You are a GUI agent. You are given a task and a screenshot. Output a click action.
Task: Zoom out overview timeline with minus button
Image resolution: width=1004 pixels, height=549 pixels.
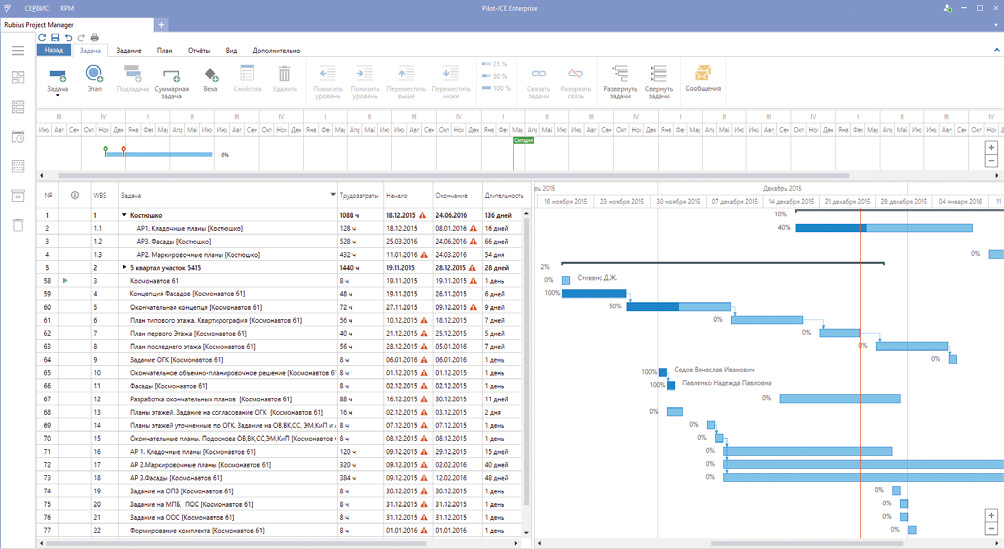991,161
